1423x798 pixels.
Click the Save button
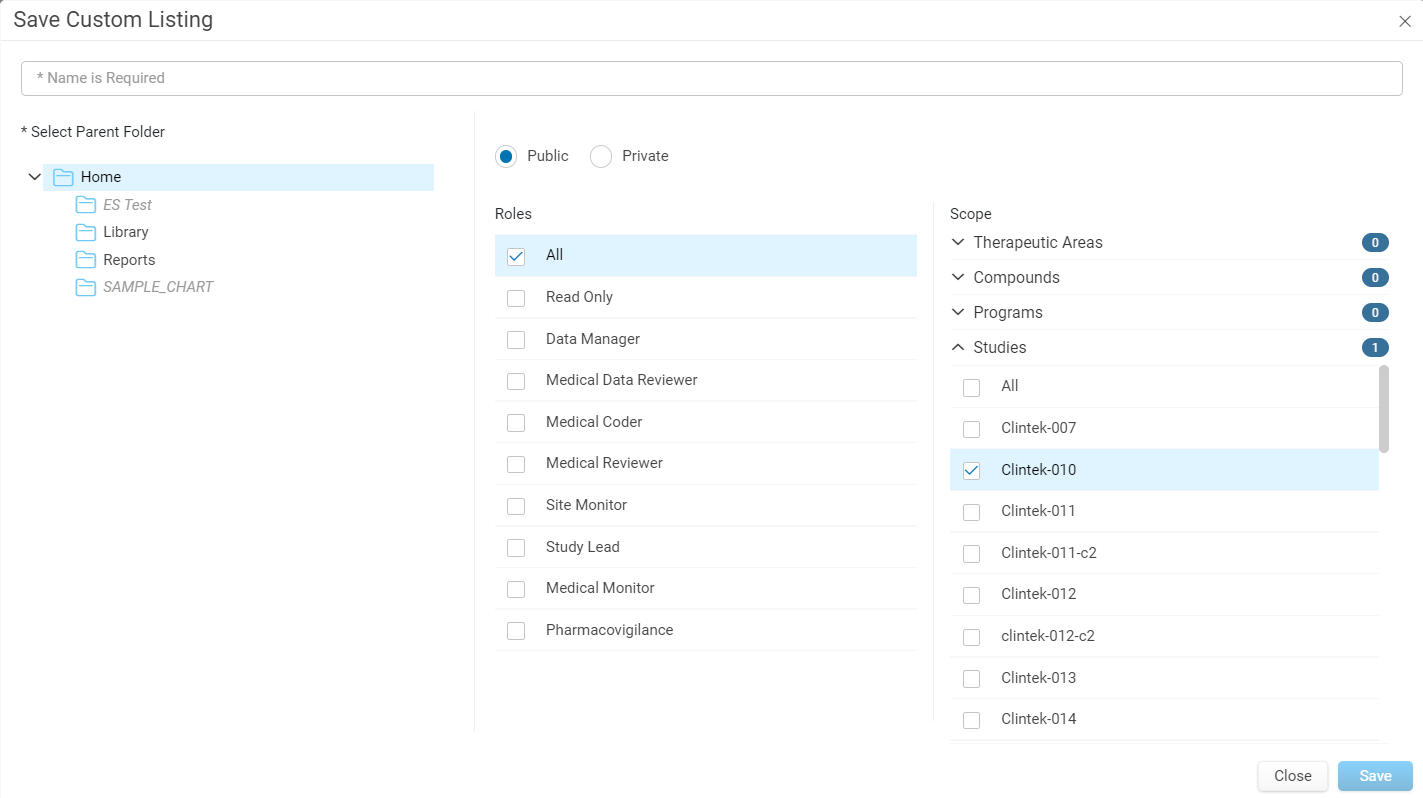coord(1375,776)
